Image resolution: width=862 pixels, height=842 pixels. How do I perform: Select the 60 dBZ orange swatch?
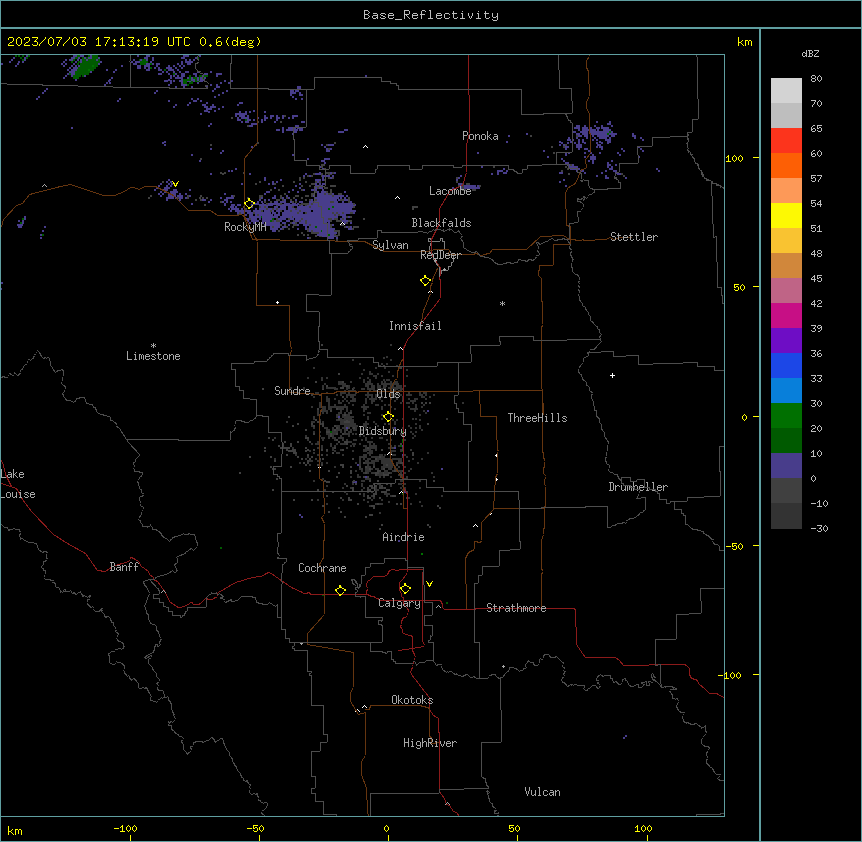click(x=786, y=165)
